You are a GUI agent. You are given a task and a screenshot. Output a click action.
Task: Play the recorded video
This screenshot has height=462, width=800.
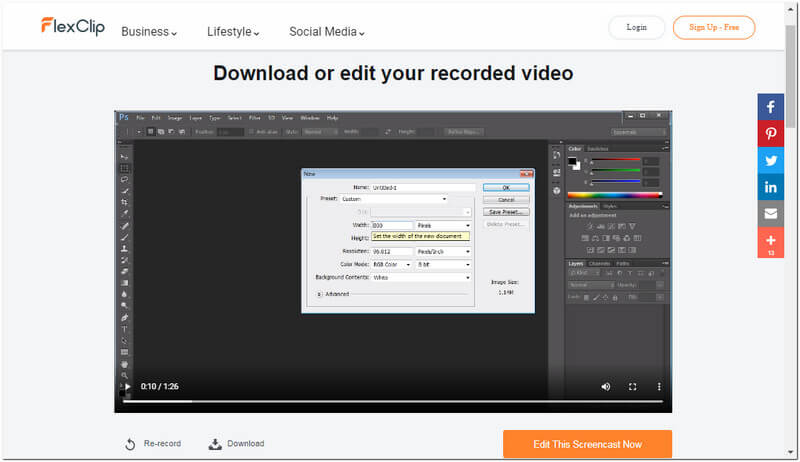click(x=128, y=387)
